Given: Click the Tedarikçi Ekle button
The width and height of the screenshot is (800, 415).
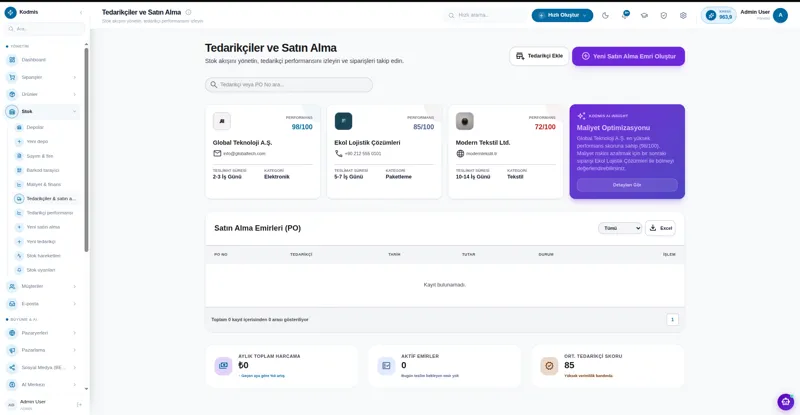Looking at the screenshot, I should [539, 56].
